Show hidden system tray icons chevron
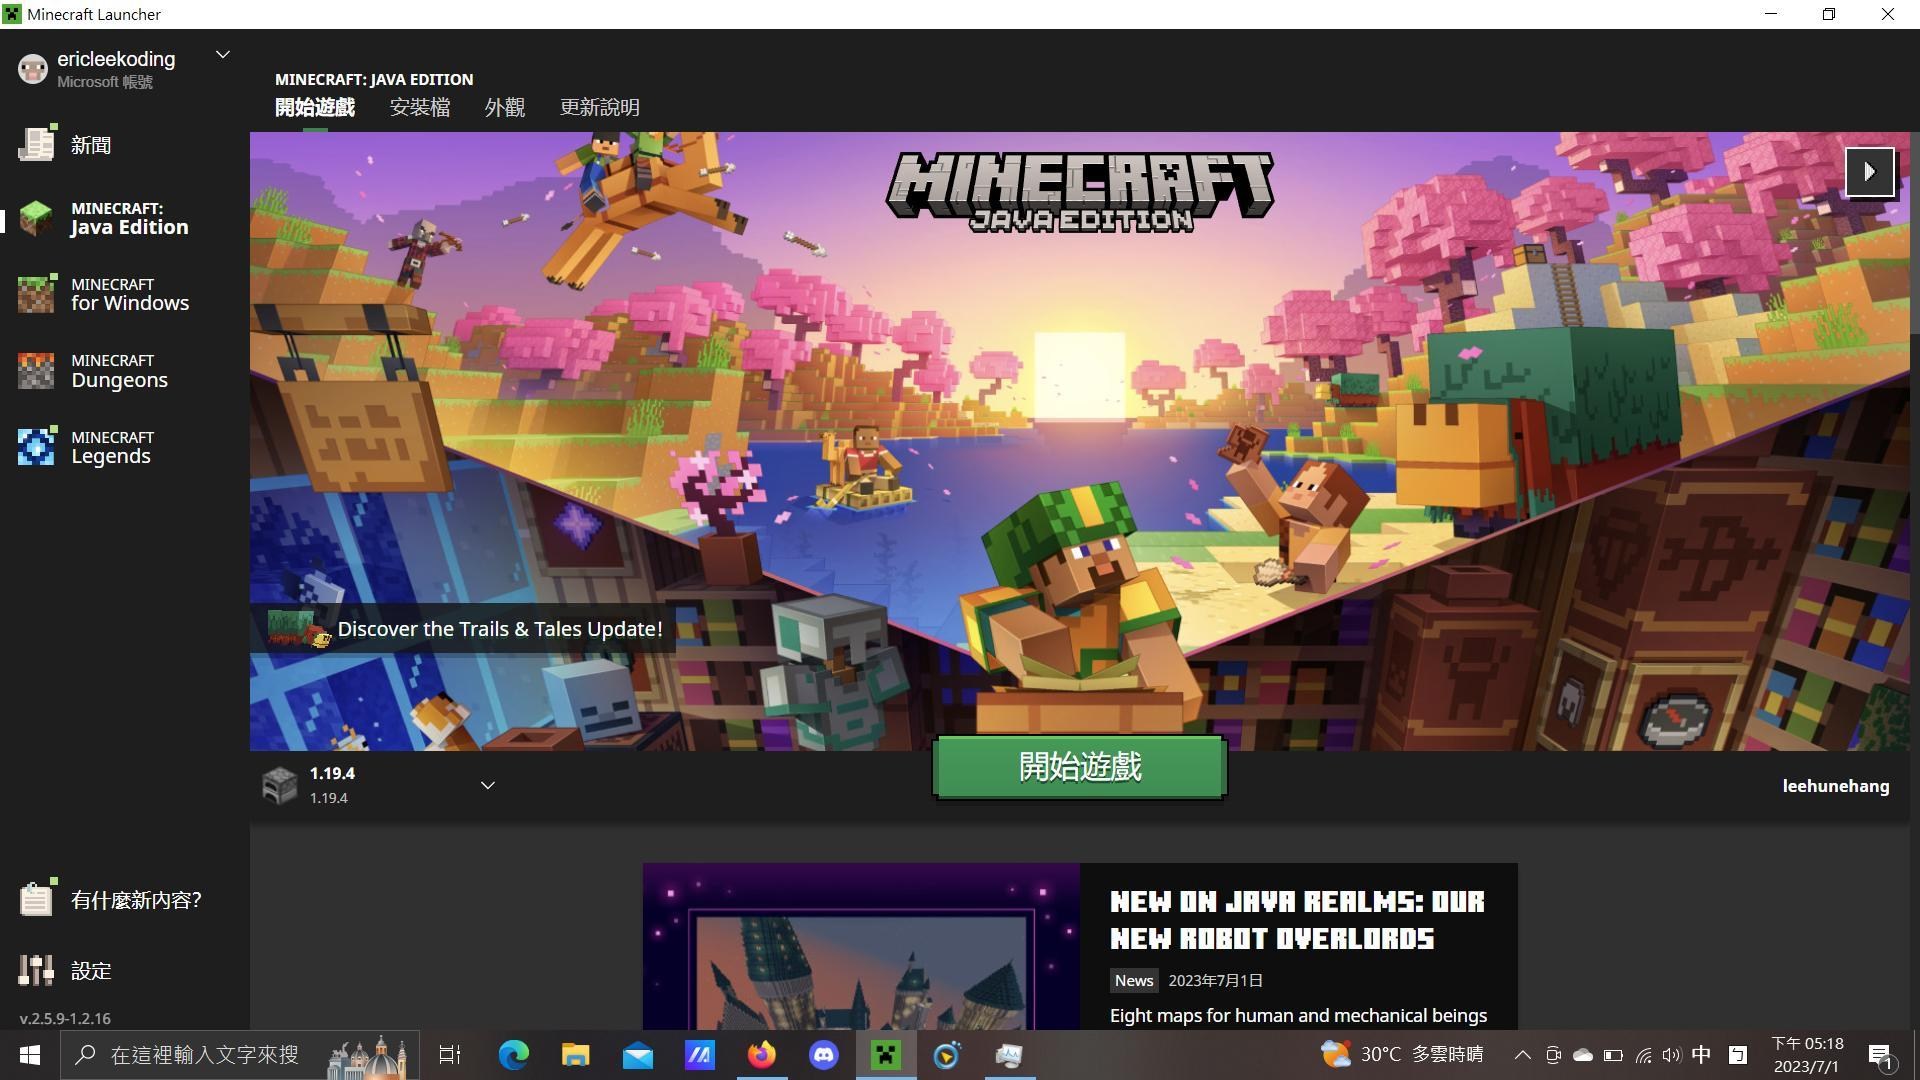Screen dimensions: 1920x1080 point(1522,1055)
